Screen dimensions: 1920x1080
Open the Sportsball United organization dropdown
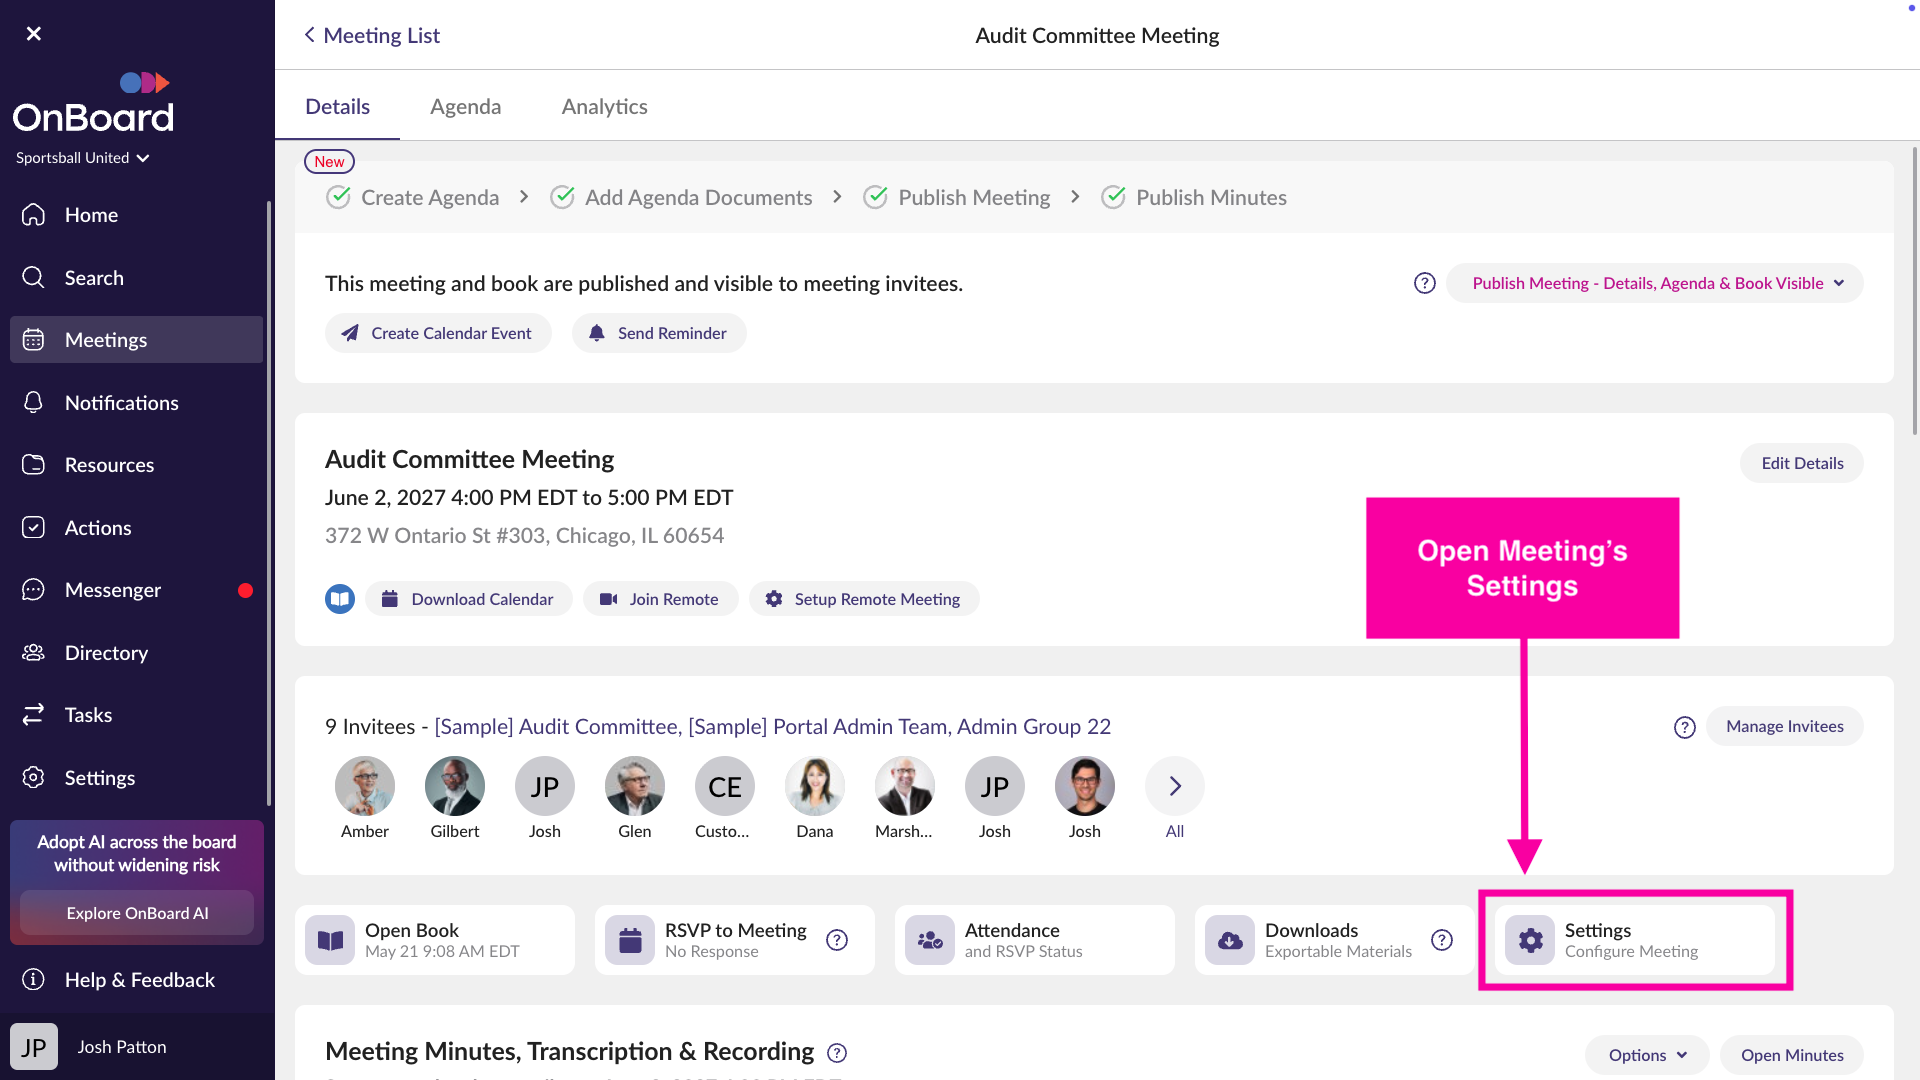click(83, 158)
